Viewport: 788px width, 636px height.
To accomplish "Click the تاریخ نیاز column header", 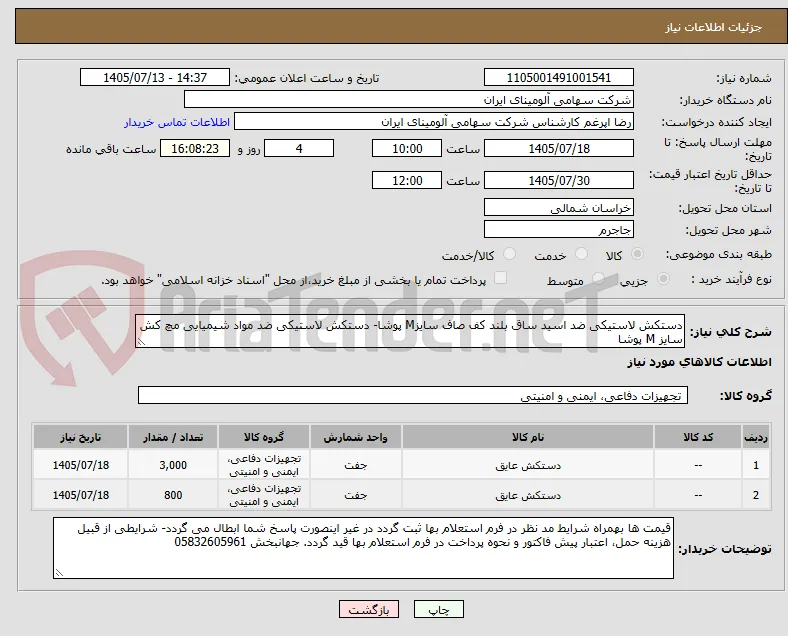I will tap(80, 437).
